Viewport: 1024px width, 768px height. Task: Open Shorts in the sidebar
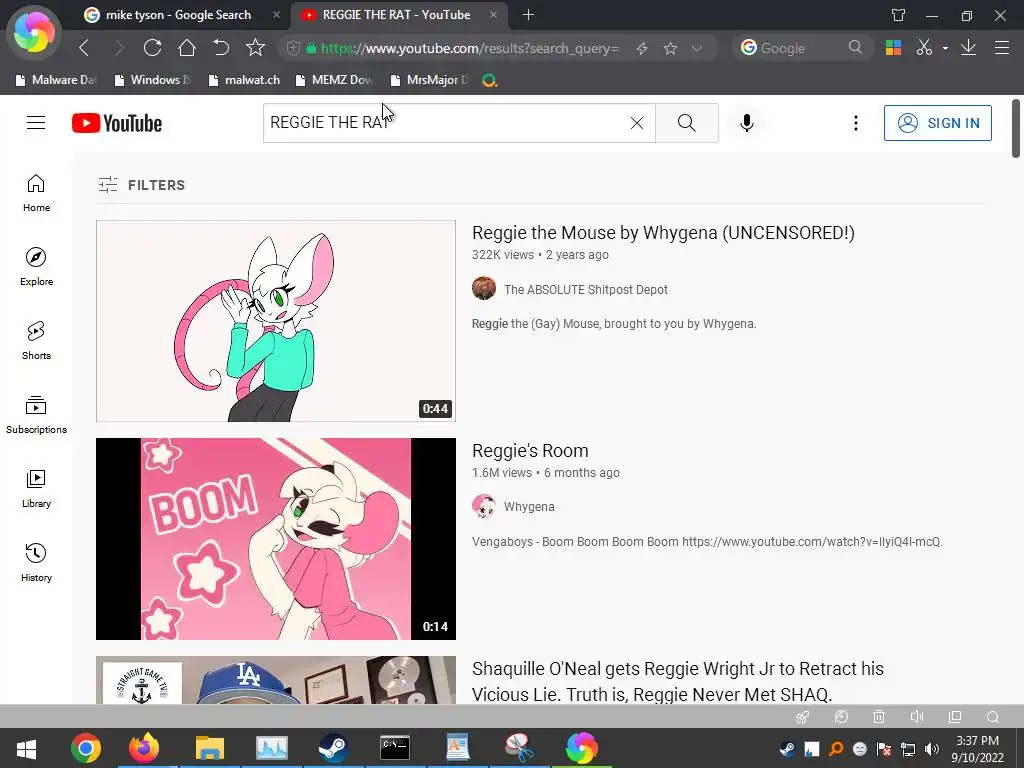(36, 341)
